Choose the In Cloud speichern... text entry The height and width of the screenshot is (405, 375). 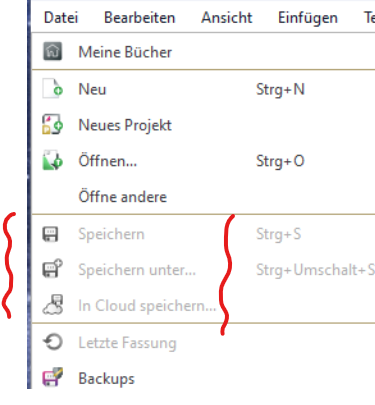point(147,306)
